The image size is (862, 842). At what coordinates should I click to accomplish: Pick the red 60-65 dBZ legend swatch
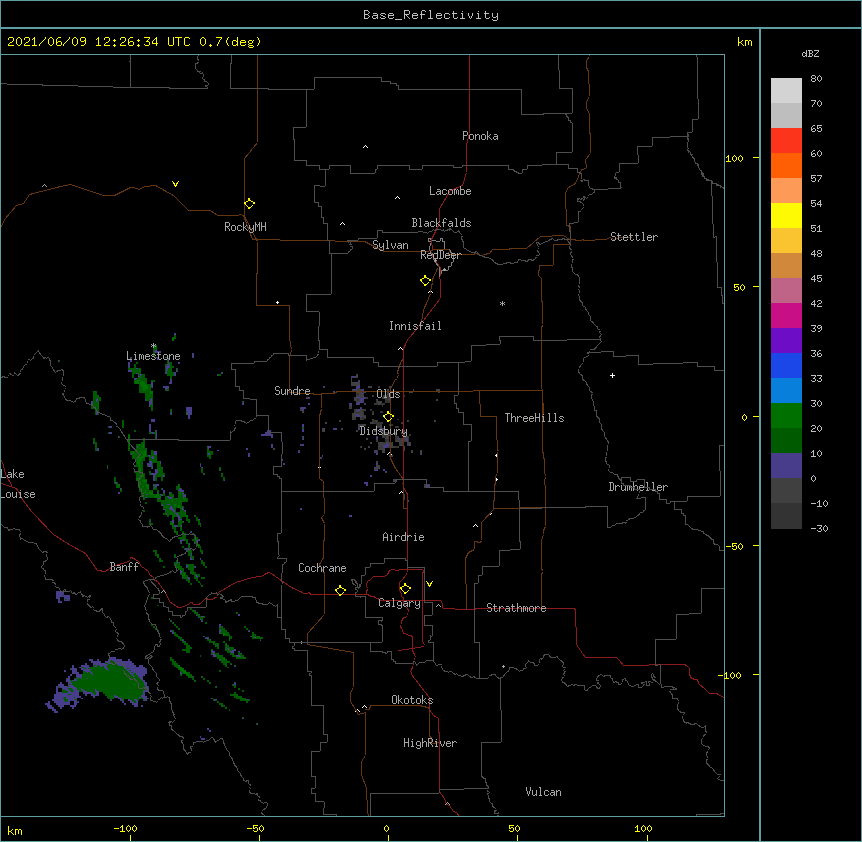coord(786,141)
